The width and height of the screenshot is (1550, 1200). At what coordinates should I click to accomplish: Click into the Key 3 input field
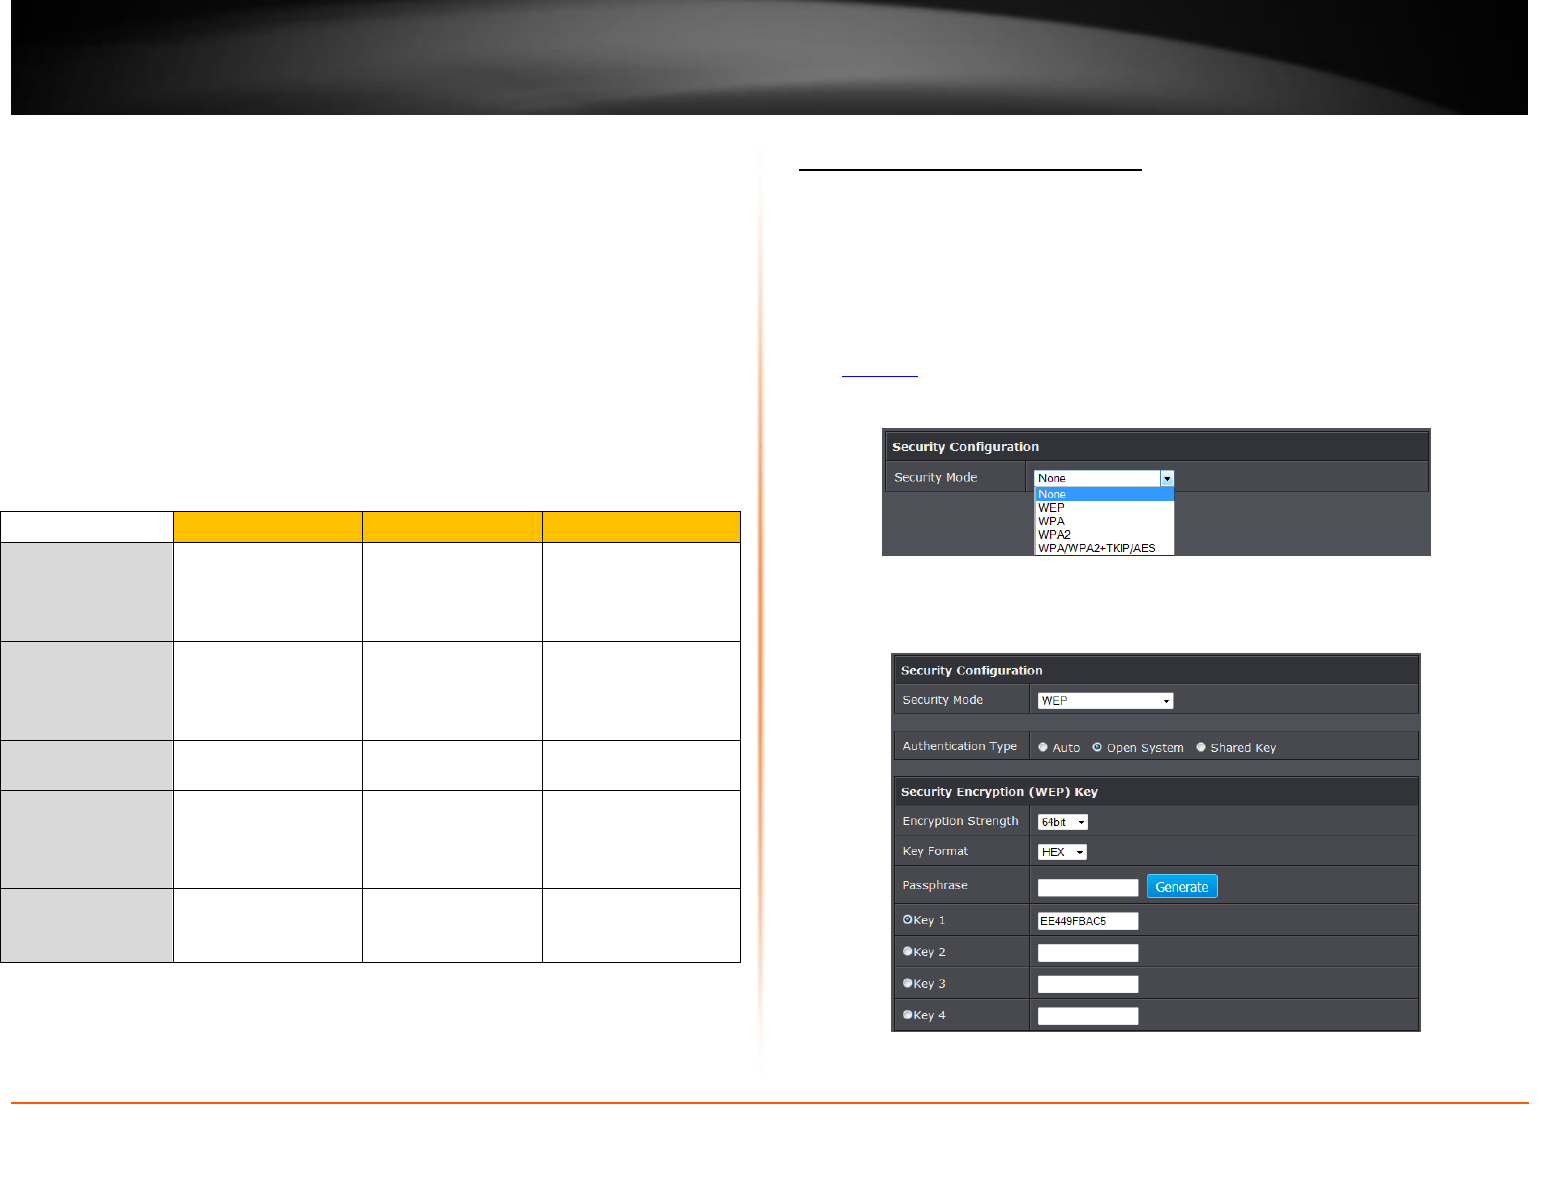[1088, 984]
